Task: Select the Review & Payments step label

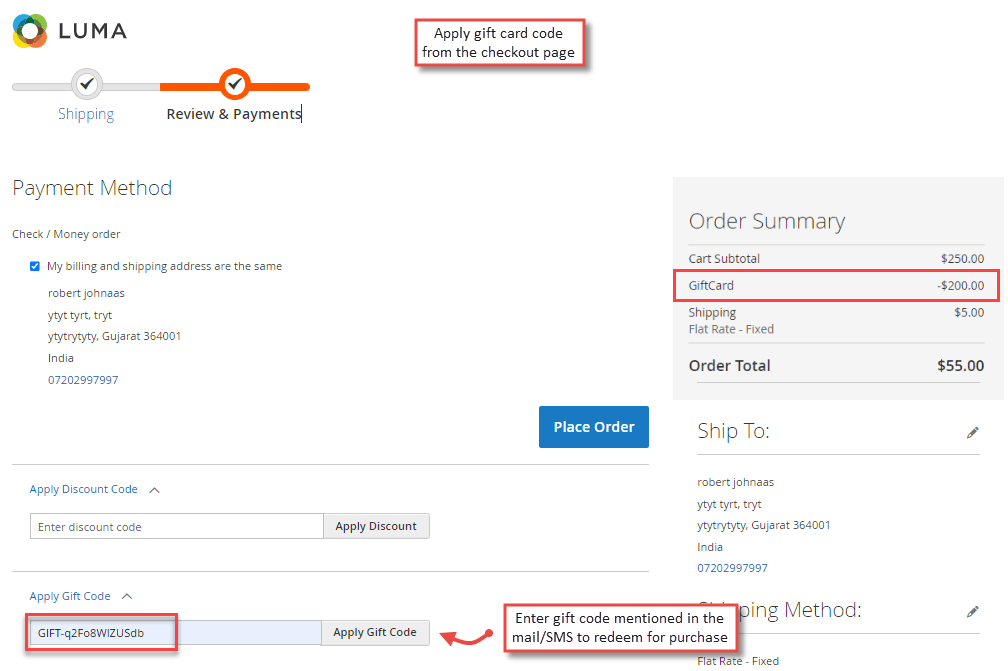Action: click(x=234, y=114)
